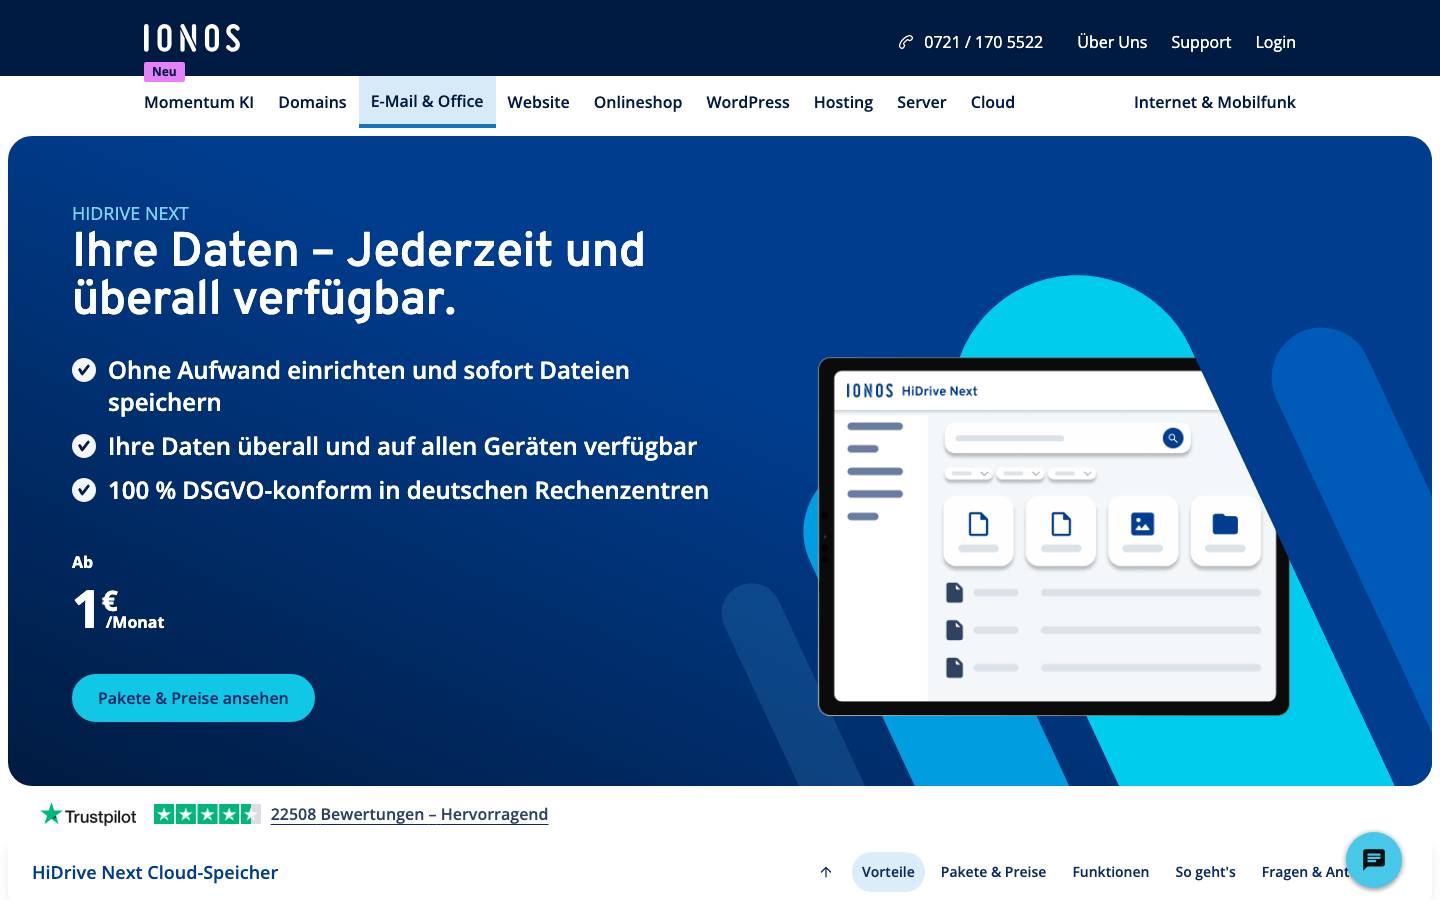Open the chat bubble widget
The height and width of the screenshot is (900, 1440).
tap(1374, 859)
